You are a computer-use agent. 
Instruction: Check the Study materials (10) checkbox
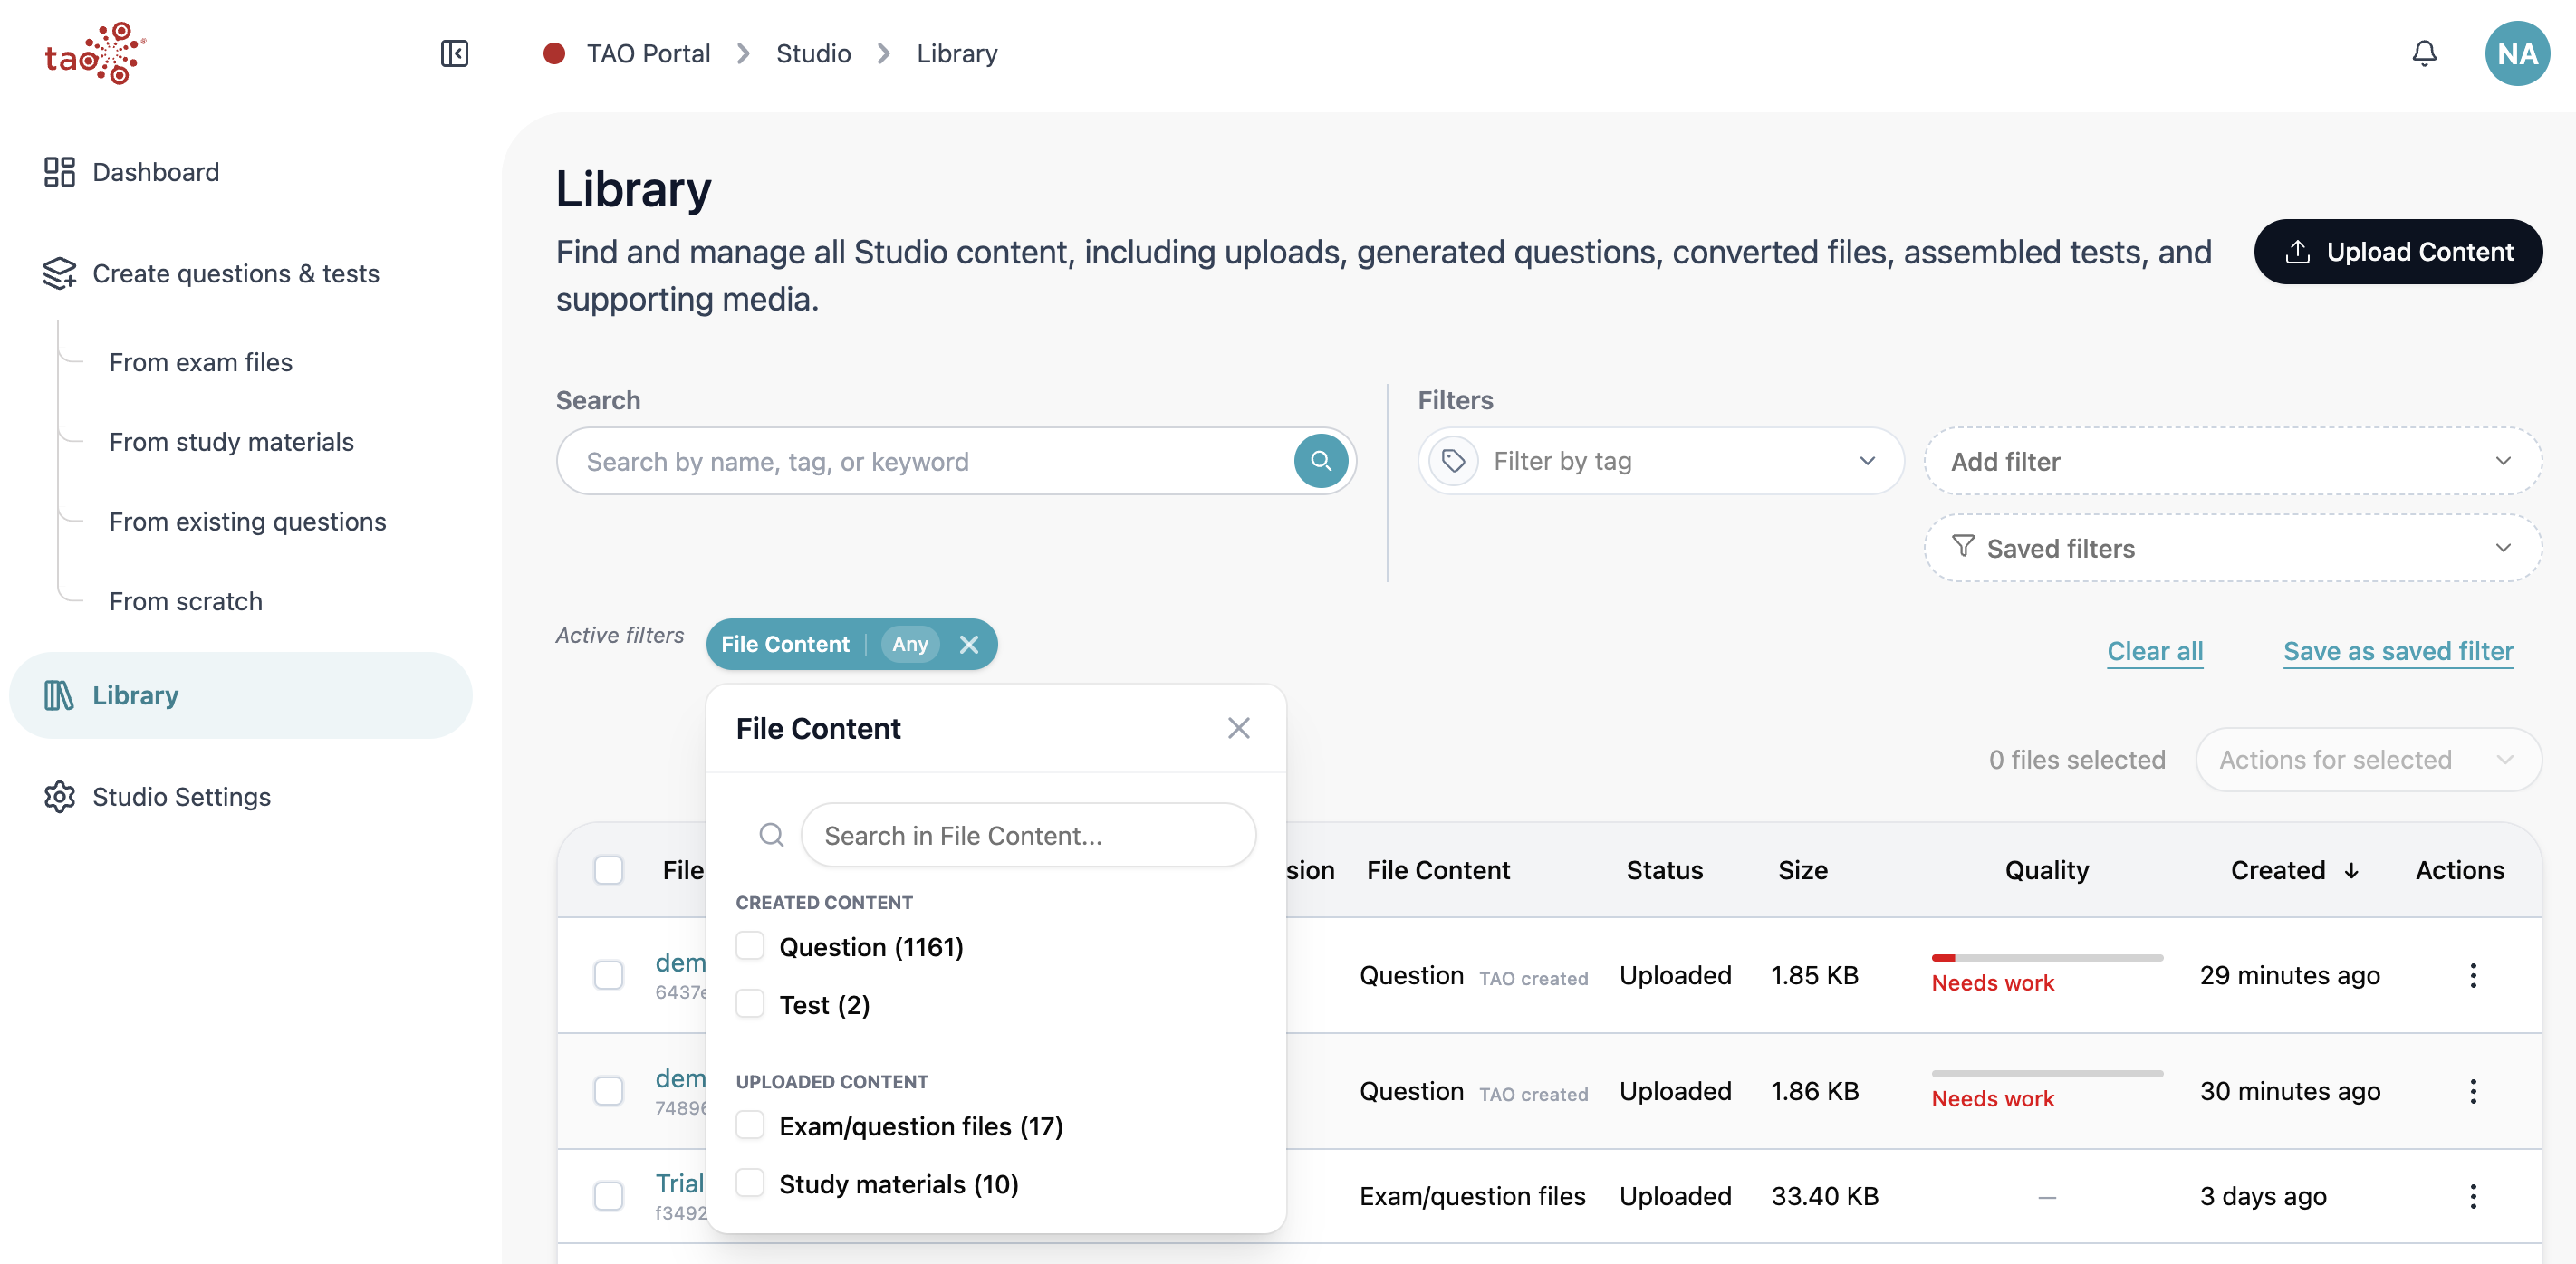pyautogui.click(x=750, y=1184)
